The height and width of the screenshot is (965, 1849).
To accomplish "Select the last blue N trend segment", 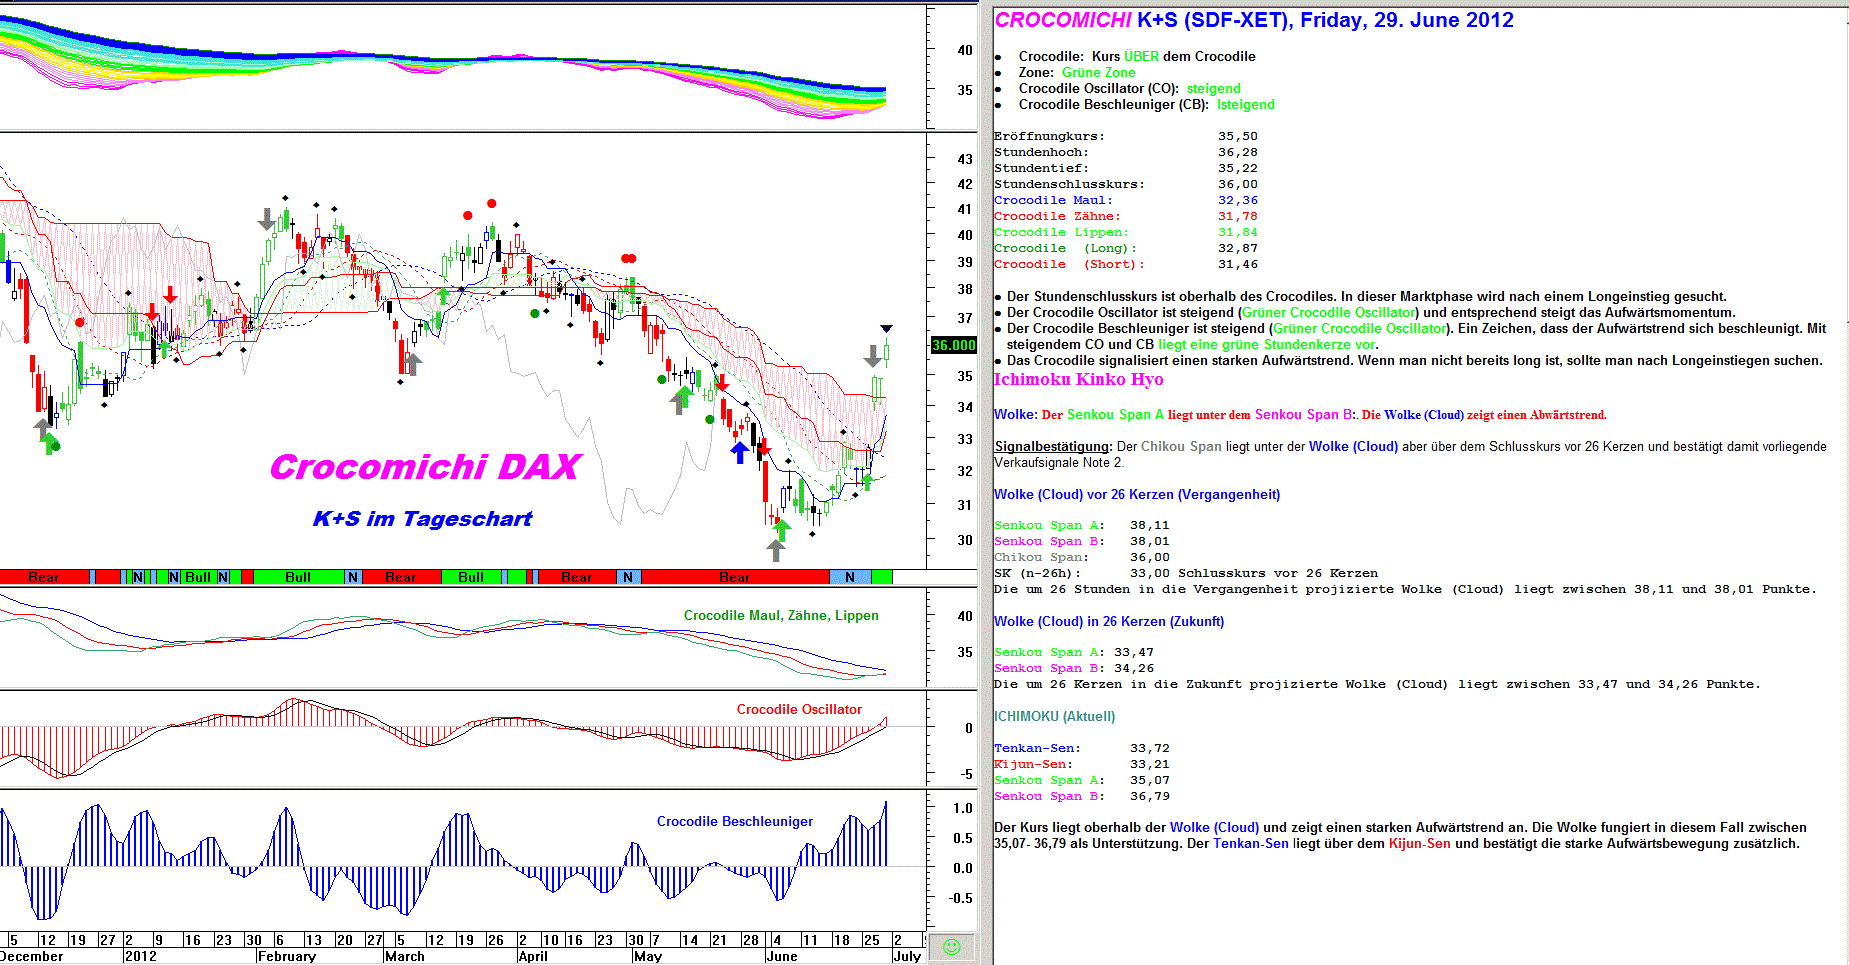I will click(849, 577).
